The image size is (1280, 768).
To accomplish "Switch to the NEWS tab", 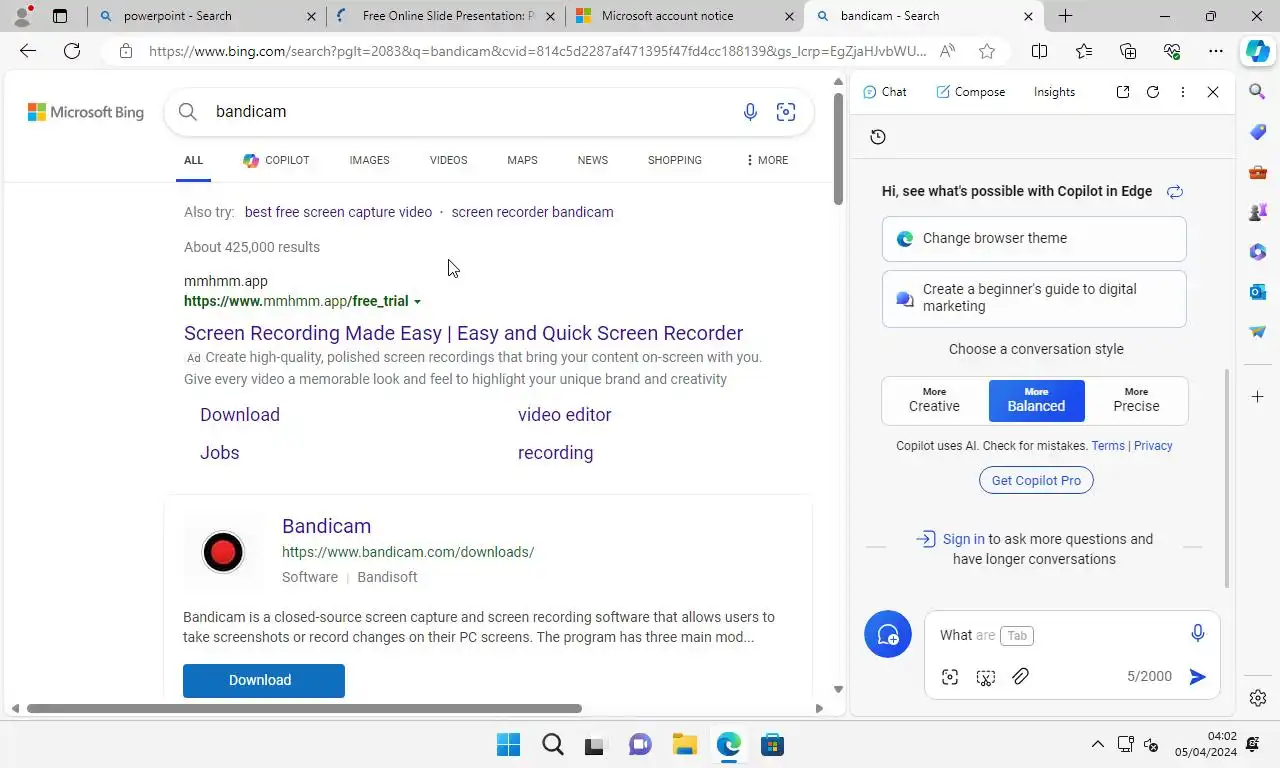I will tap(592, 160).
